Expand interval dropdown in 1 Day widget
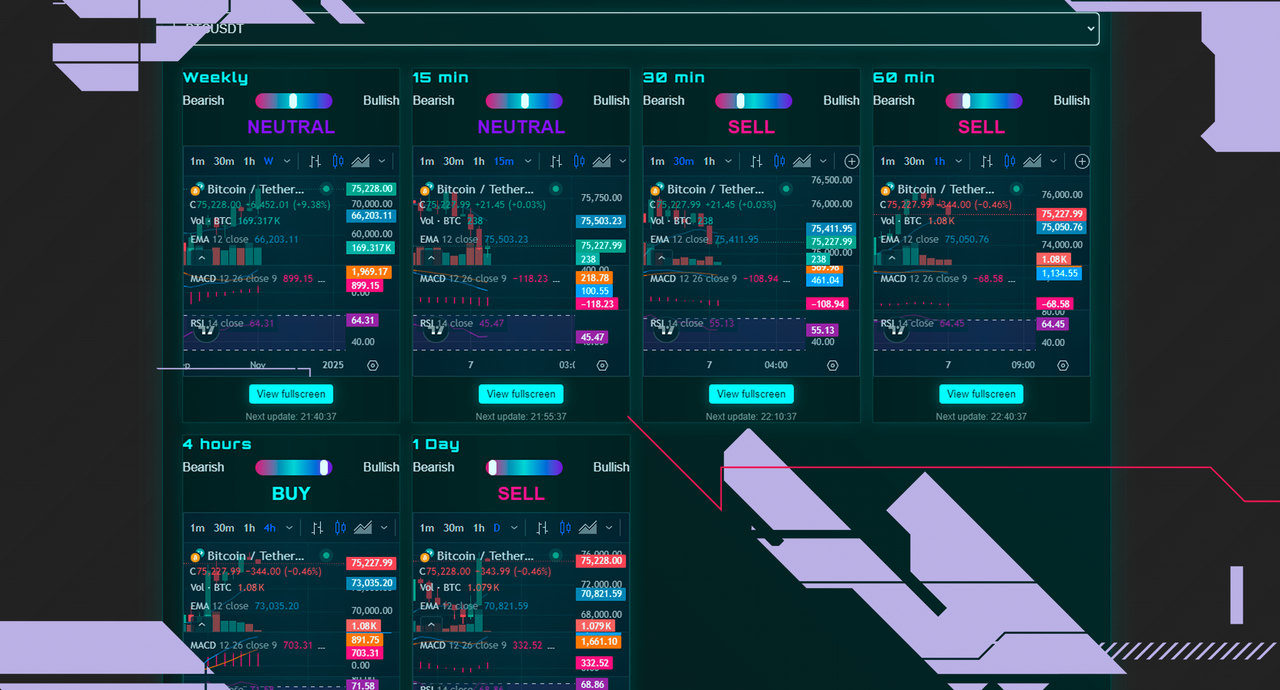The image size is (1280, 690). (x=514, y=528)
